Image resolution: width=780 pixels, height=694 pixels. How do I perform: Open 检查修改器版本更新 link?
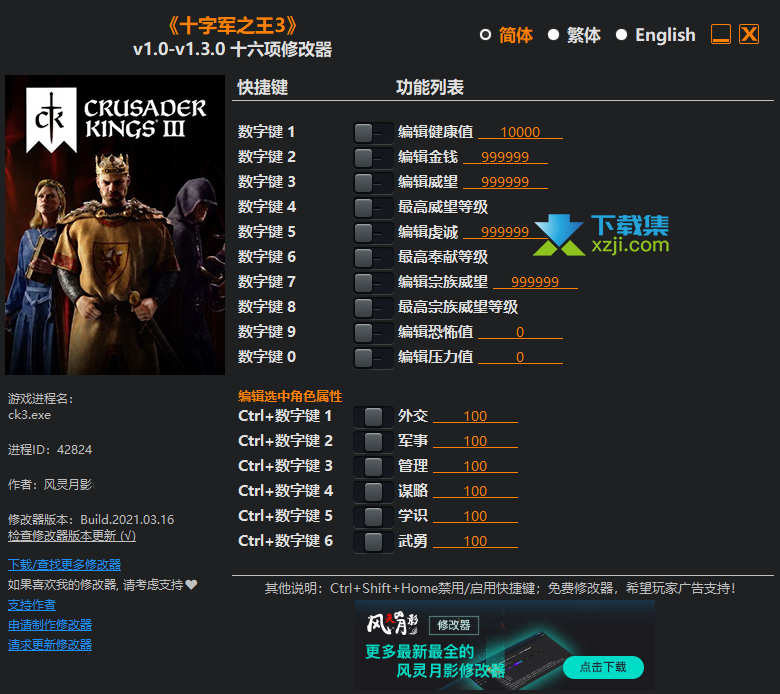click(x=72, y=536)
